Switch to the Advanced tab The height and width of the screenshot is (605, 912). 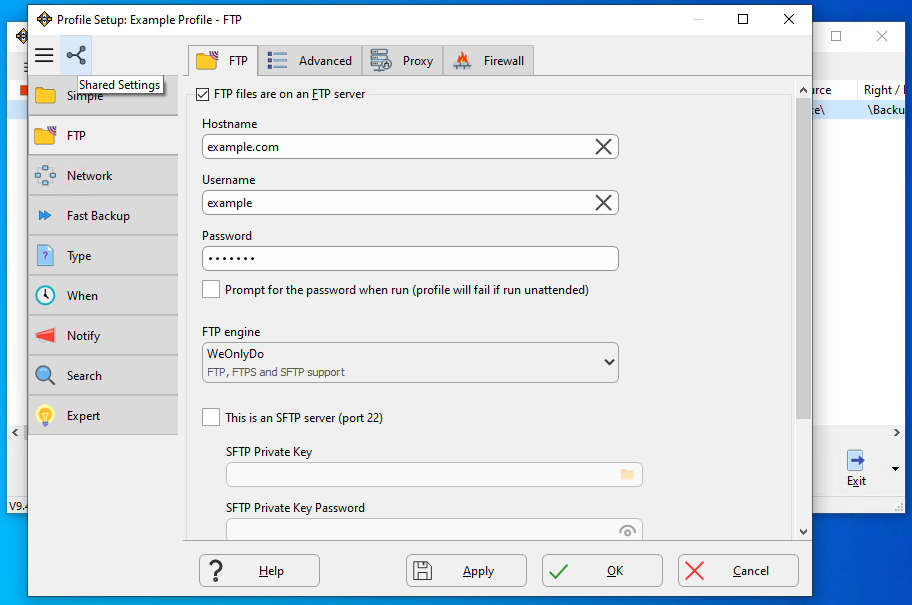[x=311, y=61]
